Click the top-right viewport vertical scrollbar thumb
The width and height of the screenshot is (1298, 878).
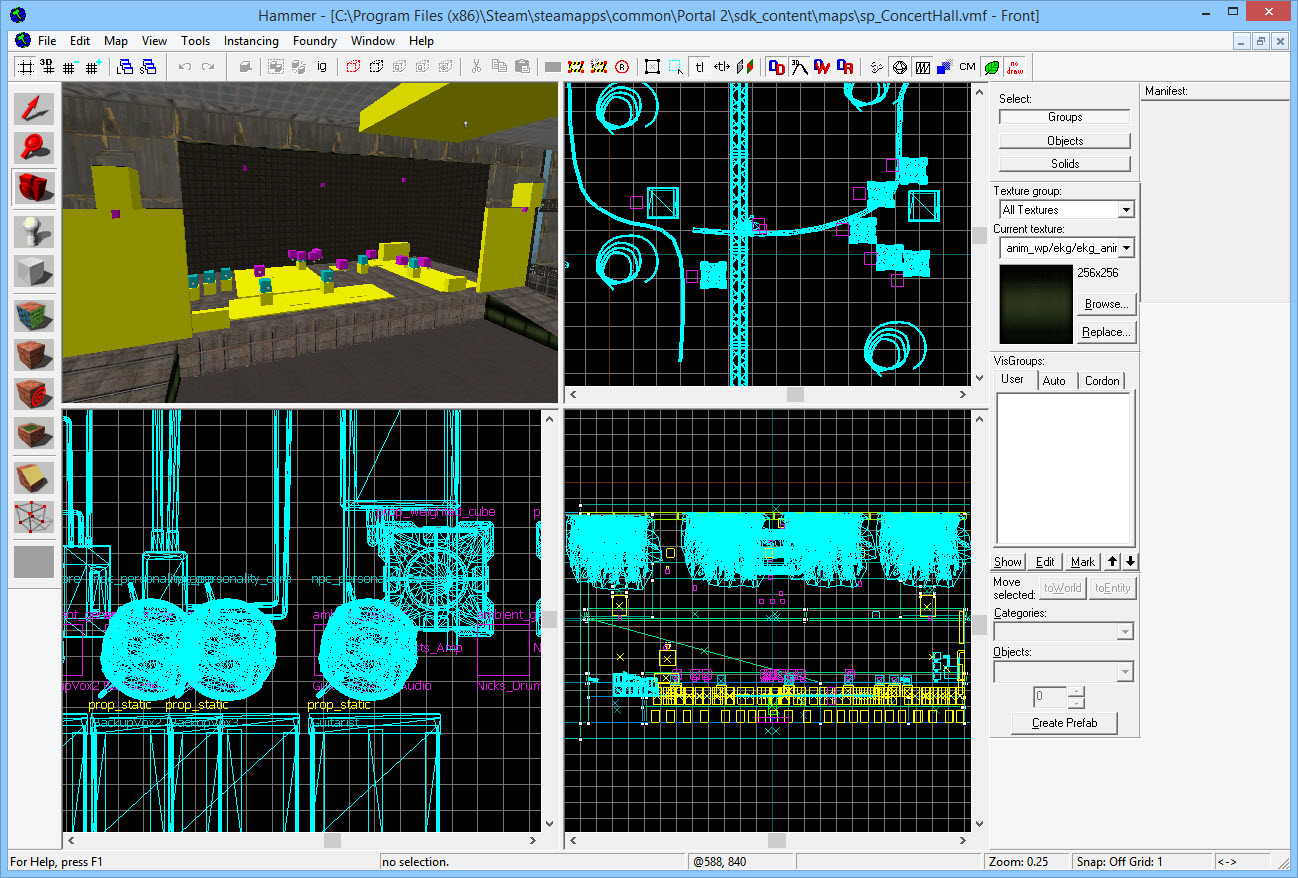(x=979, y=235)
